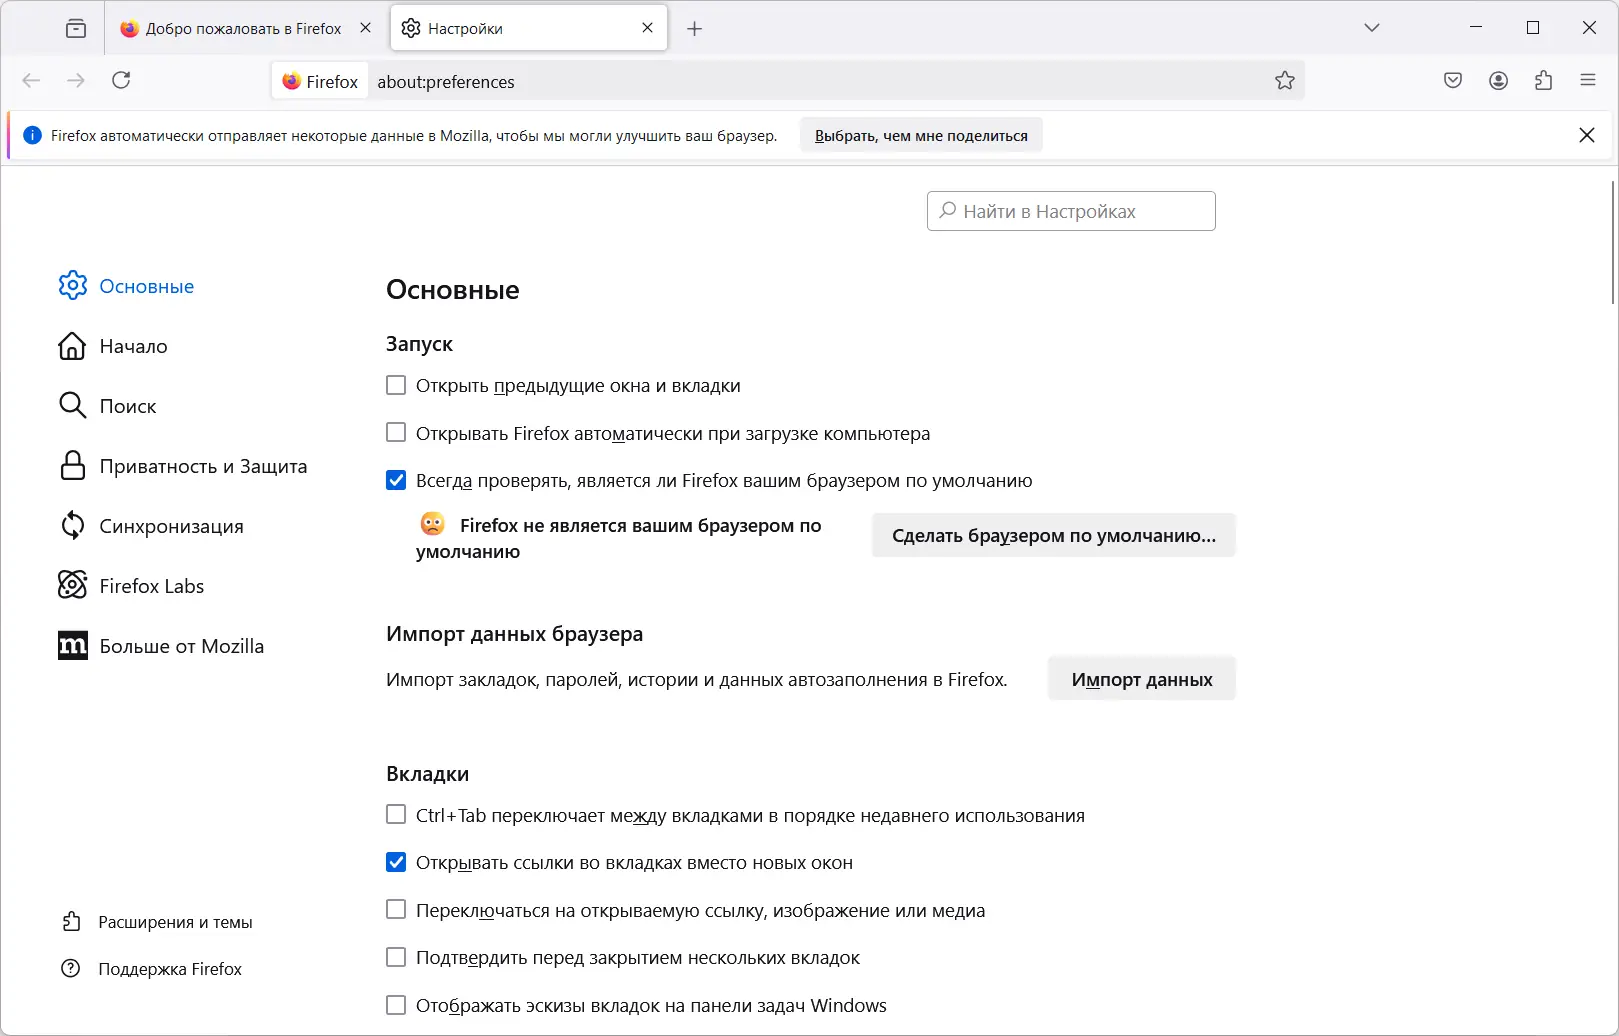
Task: Open the Приватность и Защита section
Action: tap(203, 466)
